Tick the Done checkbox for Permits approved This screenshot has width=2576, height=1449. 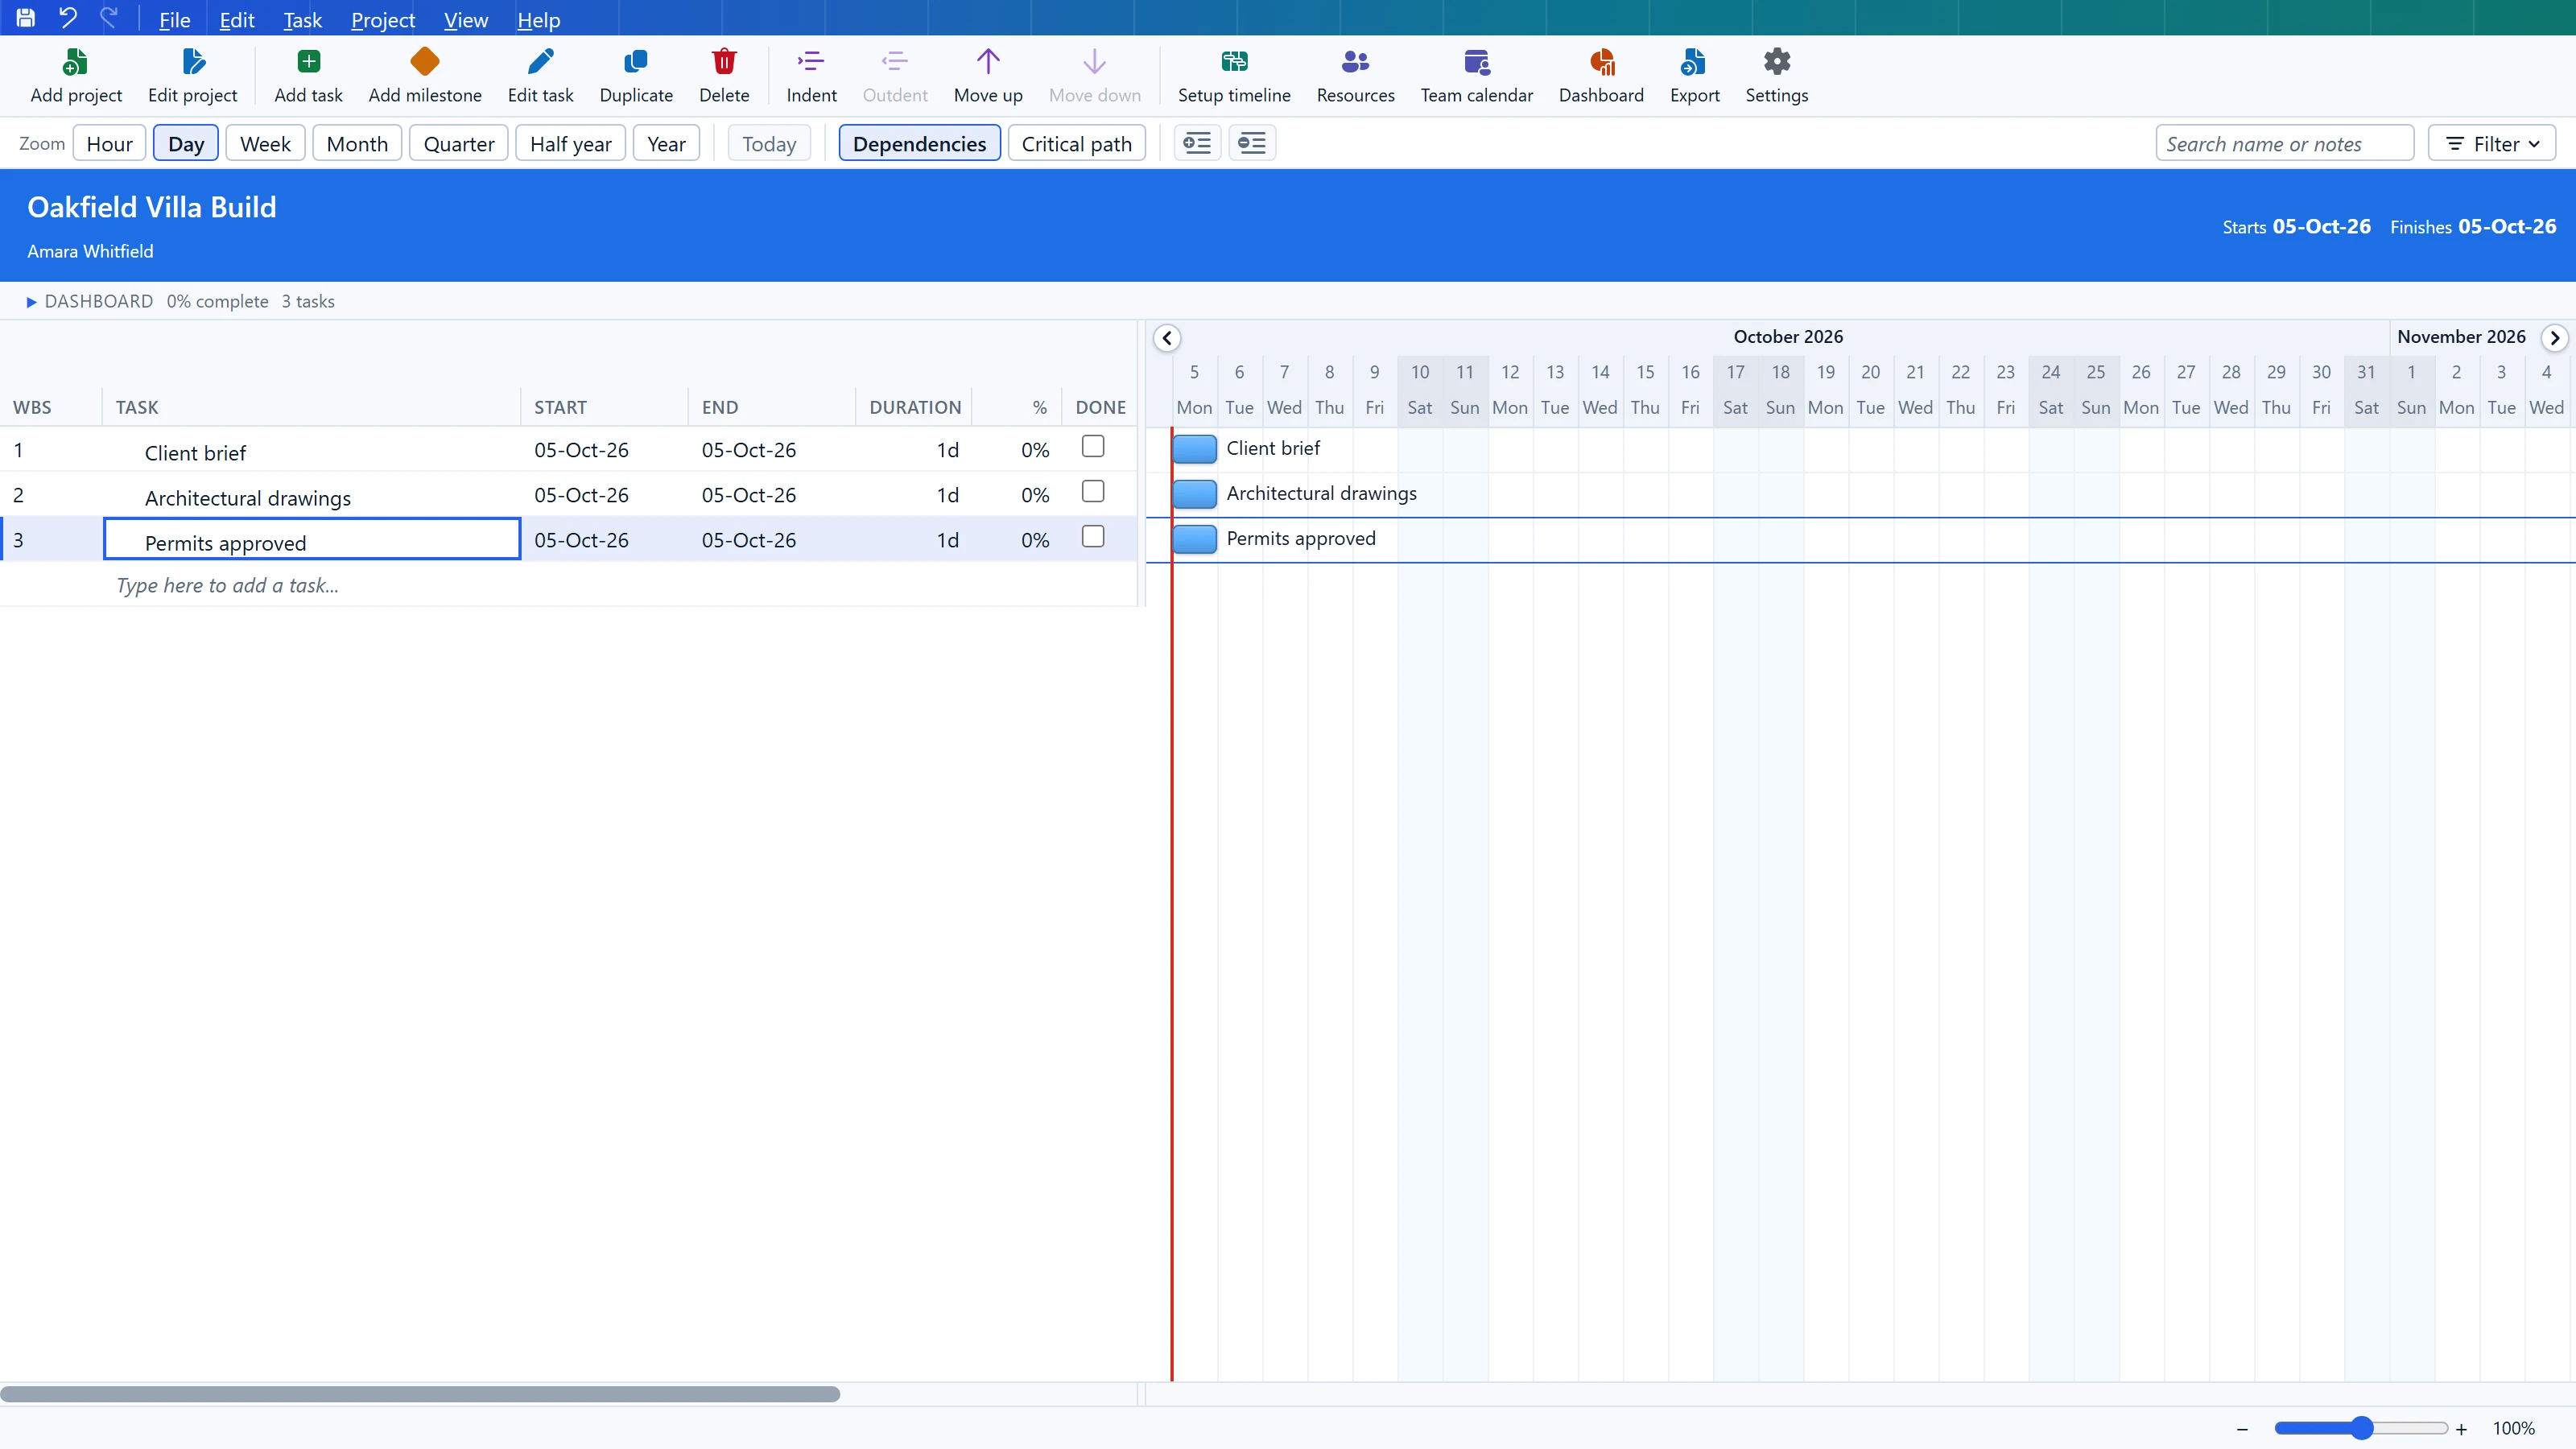[1093, 536]
